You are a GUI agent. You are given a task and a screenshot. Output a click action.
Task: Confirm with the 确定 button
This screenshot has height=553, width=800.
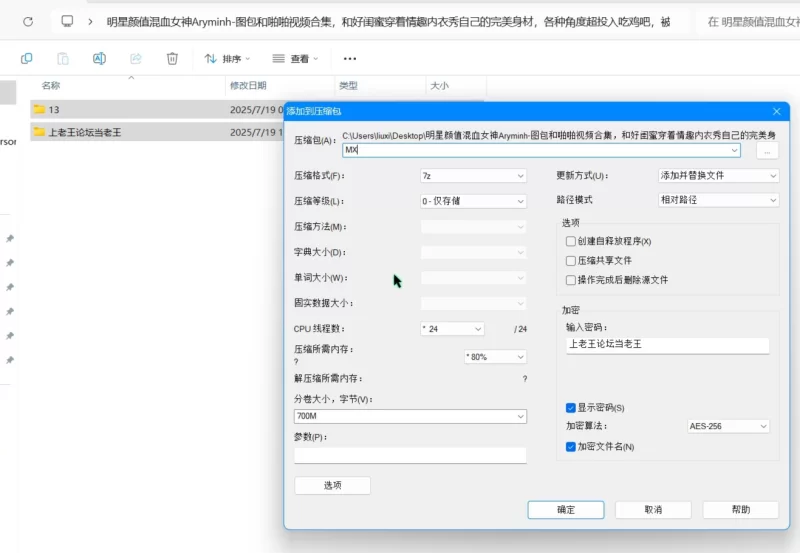[x=566, y=510]
